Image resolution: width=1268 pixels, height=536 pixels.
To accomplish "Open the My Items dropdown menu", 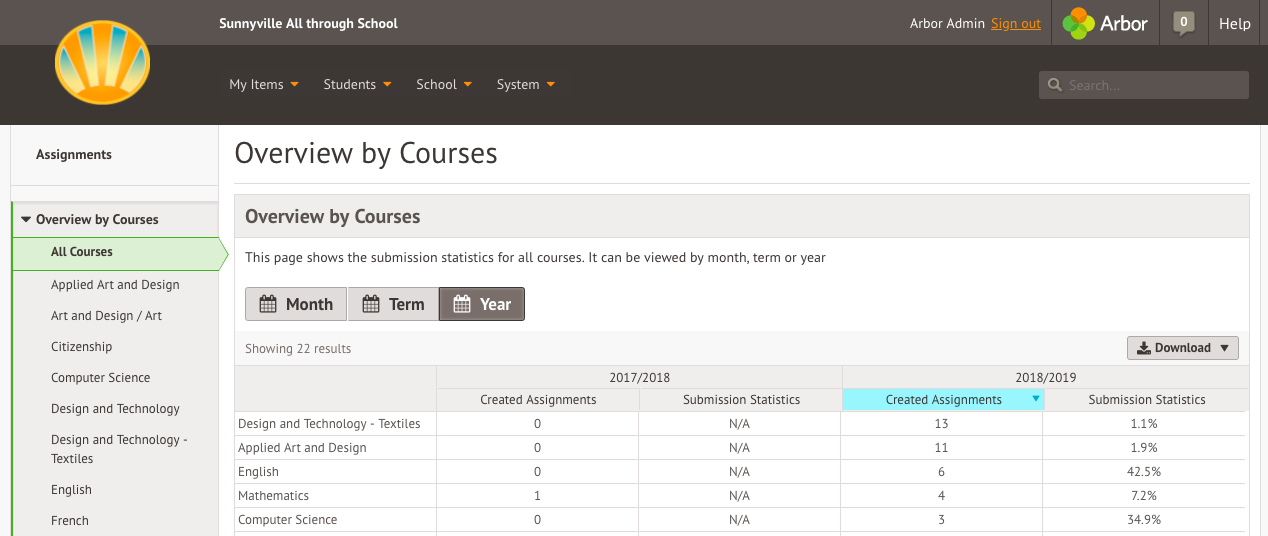I will pos(264,85).
